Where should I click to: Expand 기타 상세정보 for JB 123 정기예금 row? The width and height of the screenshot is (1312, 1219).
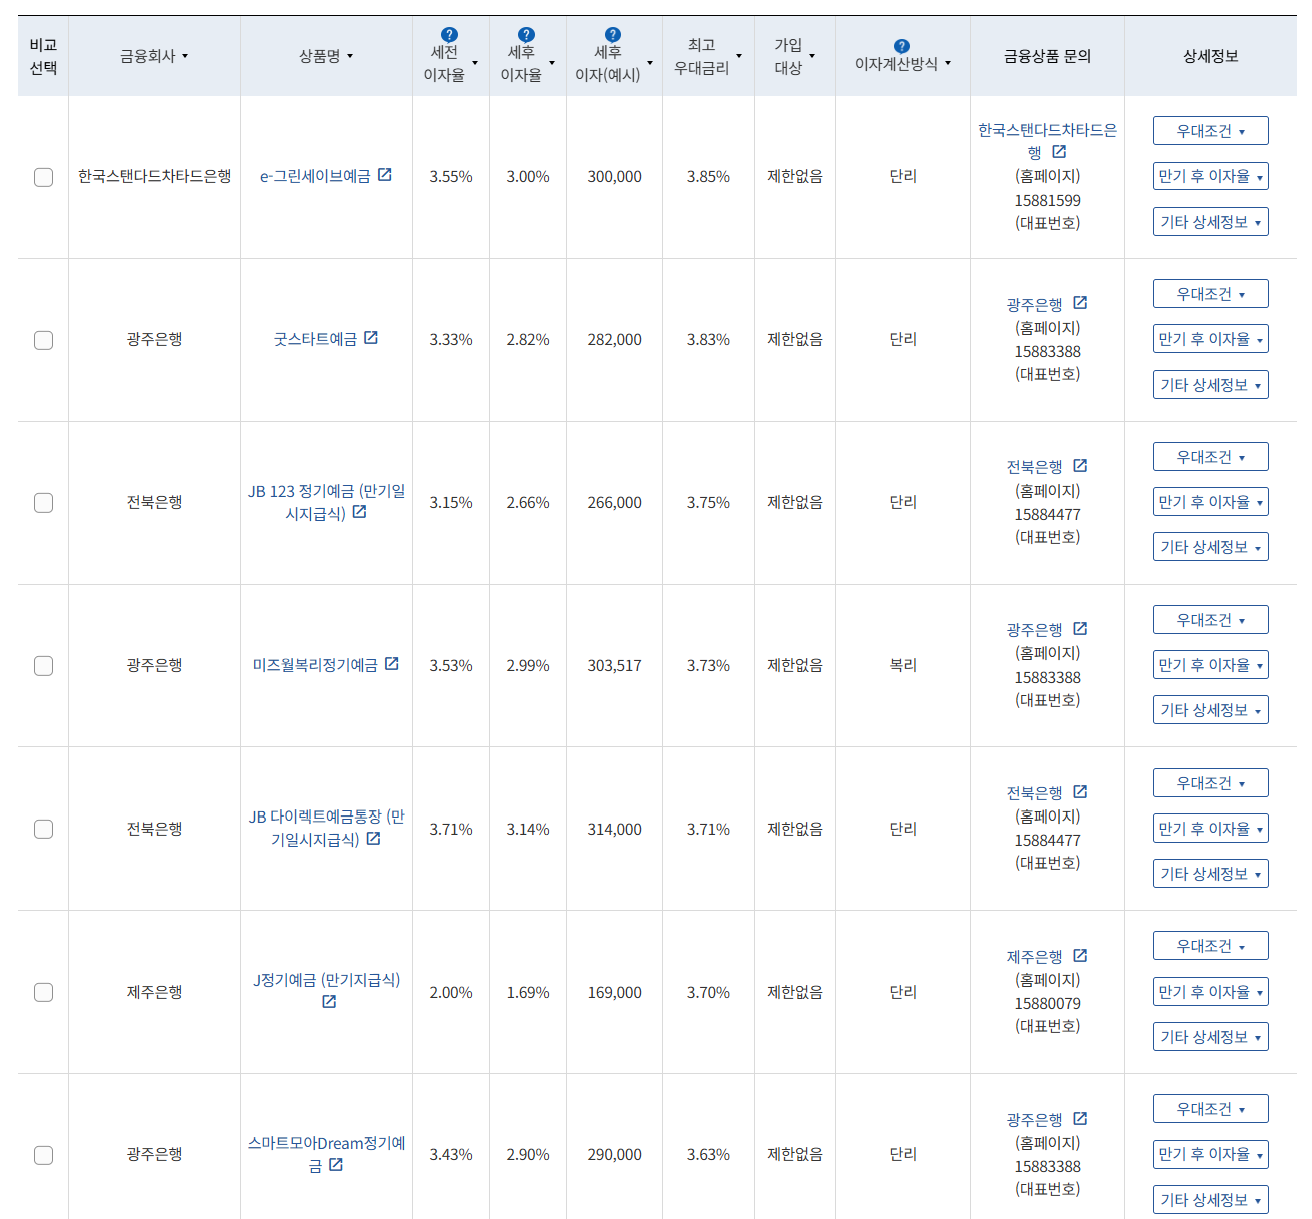click(x=1210, y=547)
